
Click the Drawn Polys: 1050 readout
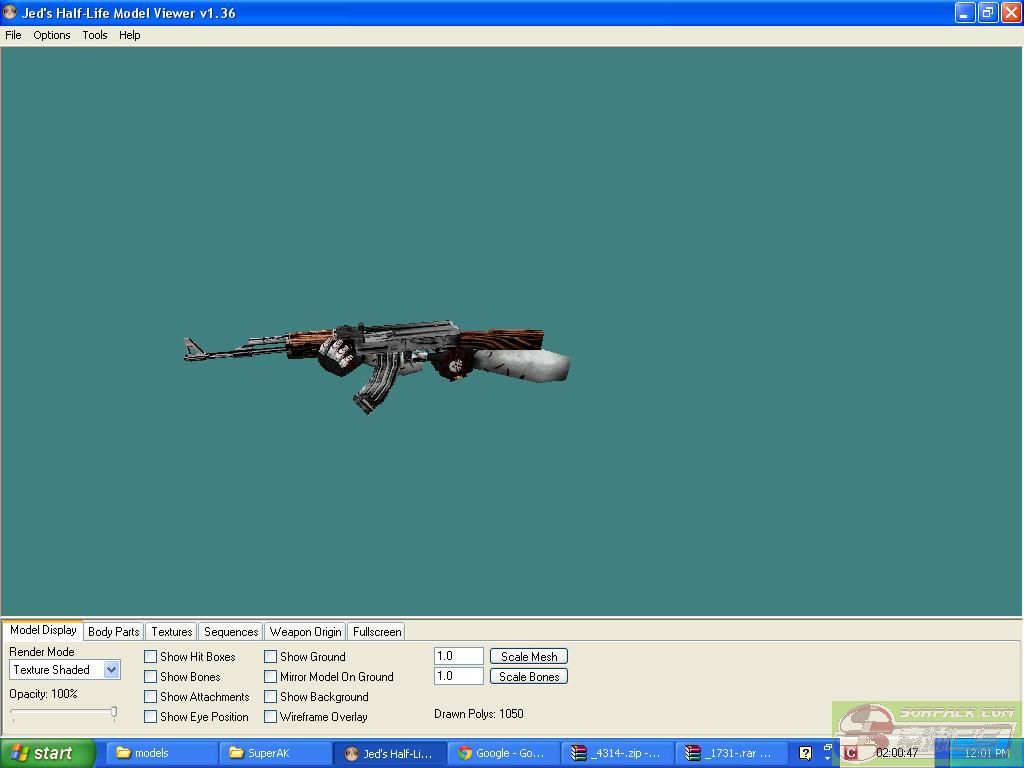479,714
